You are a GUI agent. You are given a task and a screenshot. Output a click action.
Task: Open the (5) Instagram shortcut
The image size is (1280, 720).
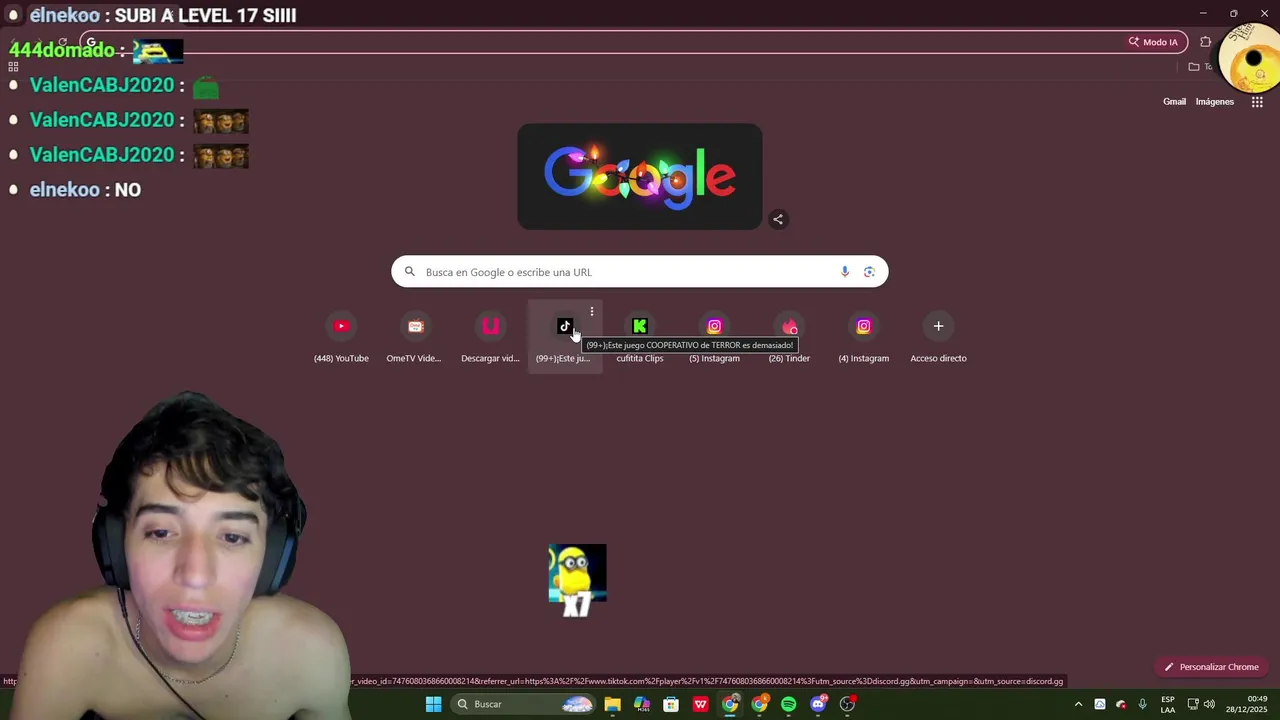pos(714,337)
